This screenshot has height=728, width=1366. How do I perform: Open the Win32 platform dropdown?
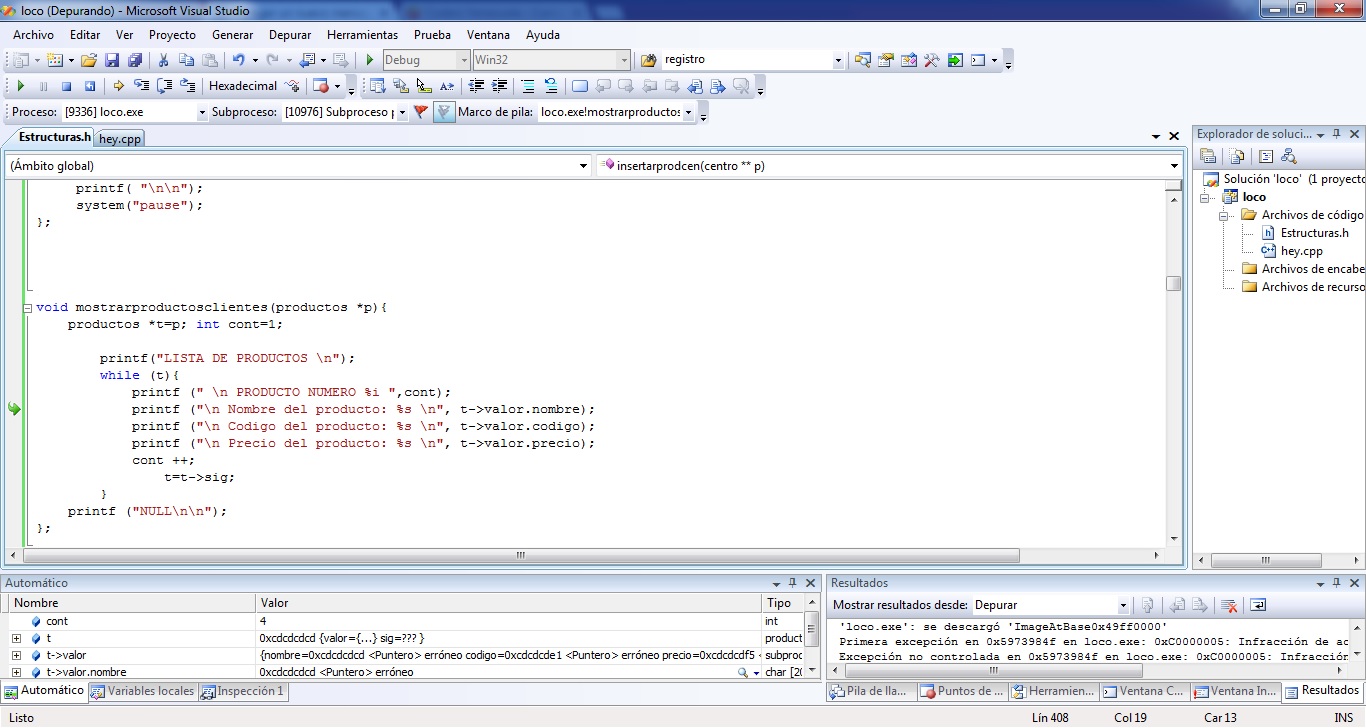tap(624, 60)
